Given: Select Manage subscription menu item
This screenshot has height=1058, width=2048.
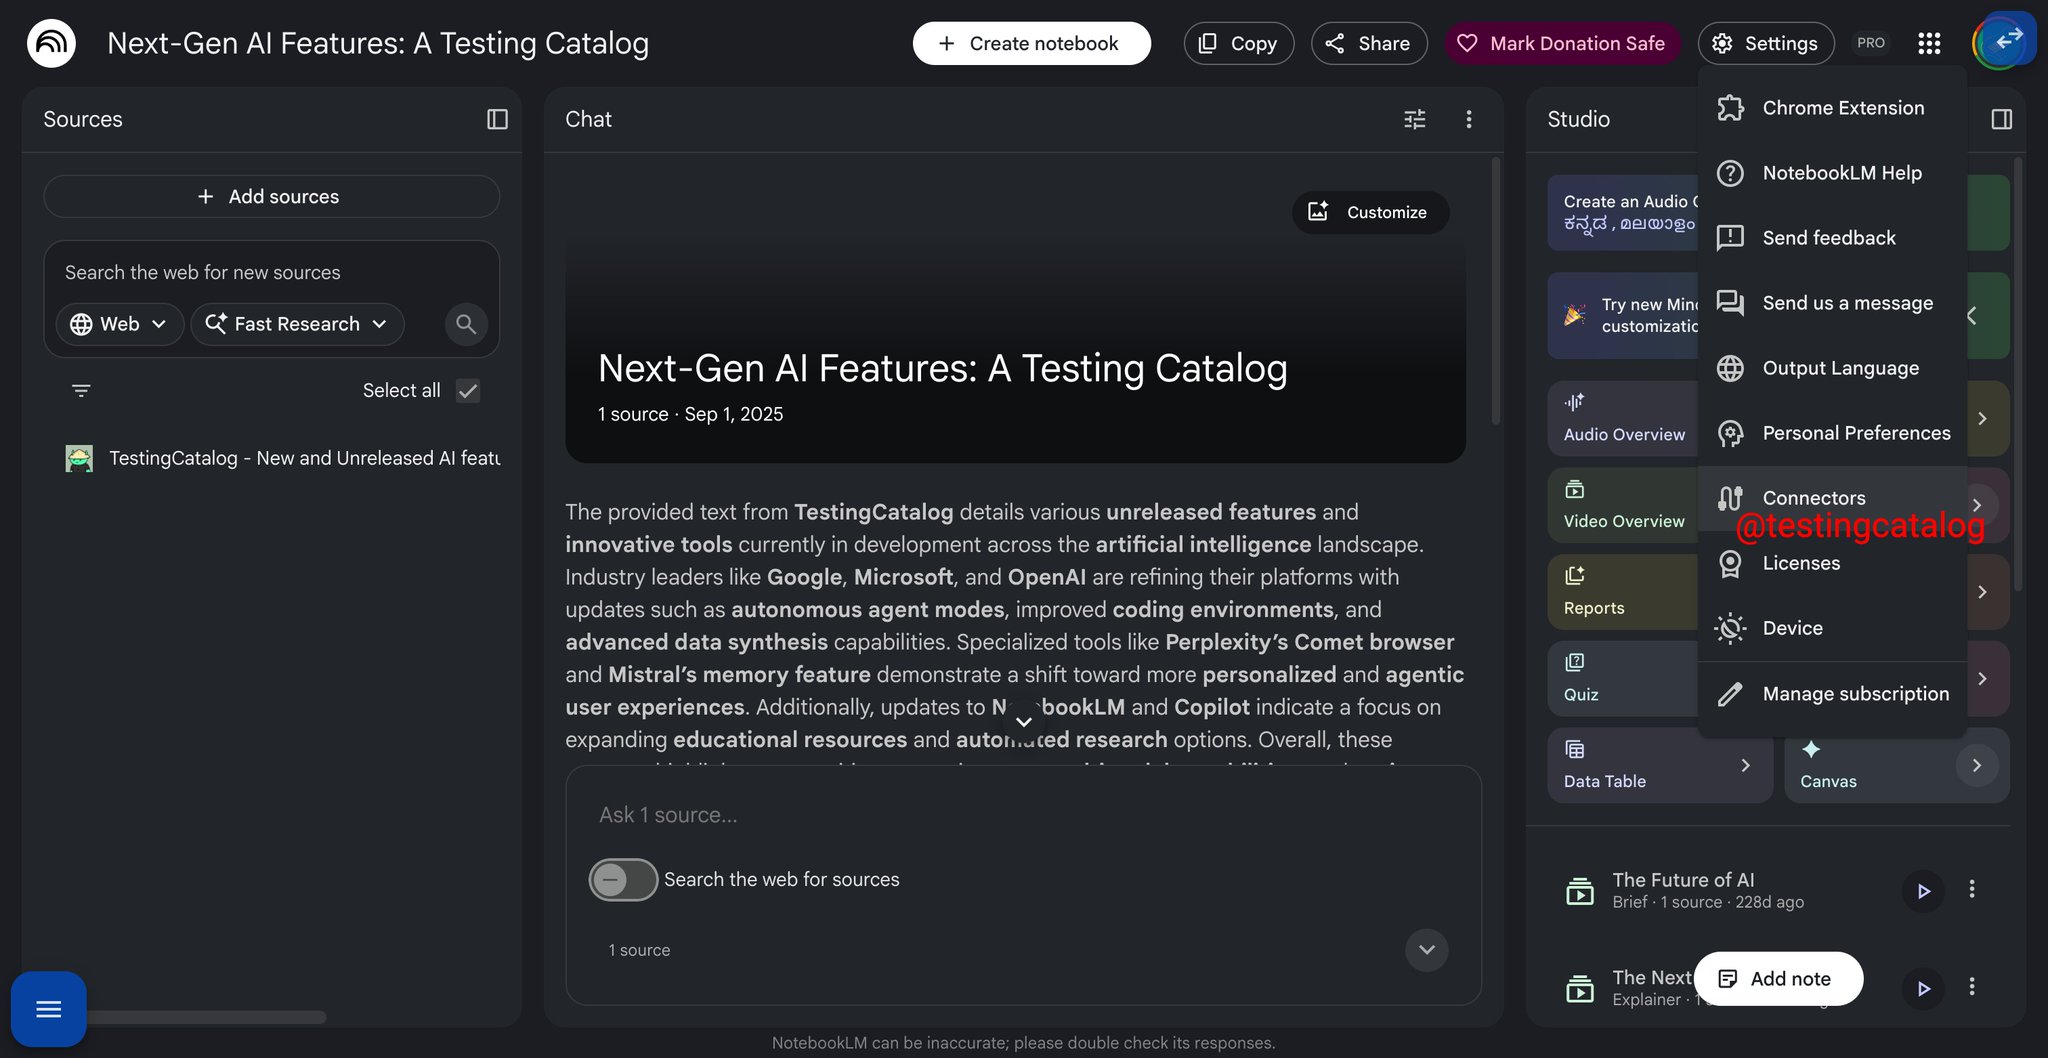Looking at the screenshot, I should (1833, 694).
